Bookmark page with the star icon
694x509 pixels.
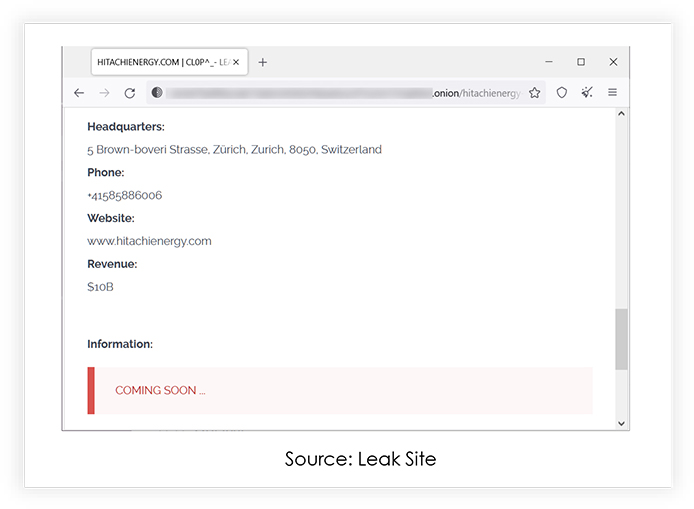pyautogui.click(x=535, y=93)
